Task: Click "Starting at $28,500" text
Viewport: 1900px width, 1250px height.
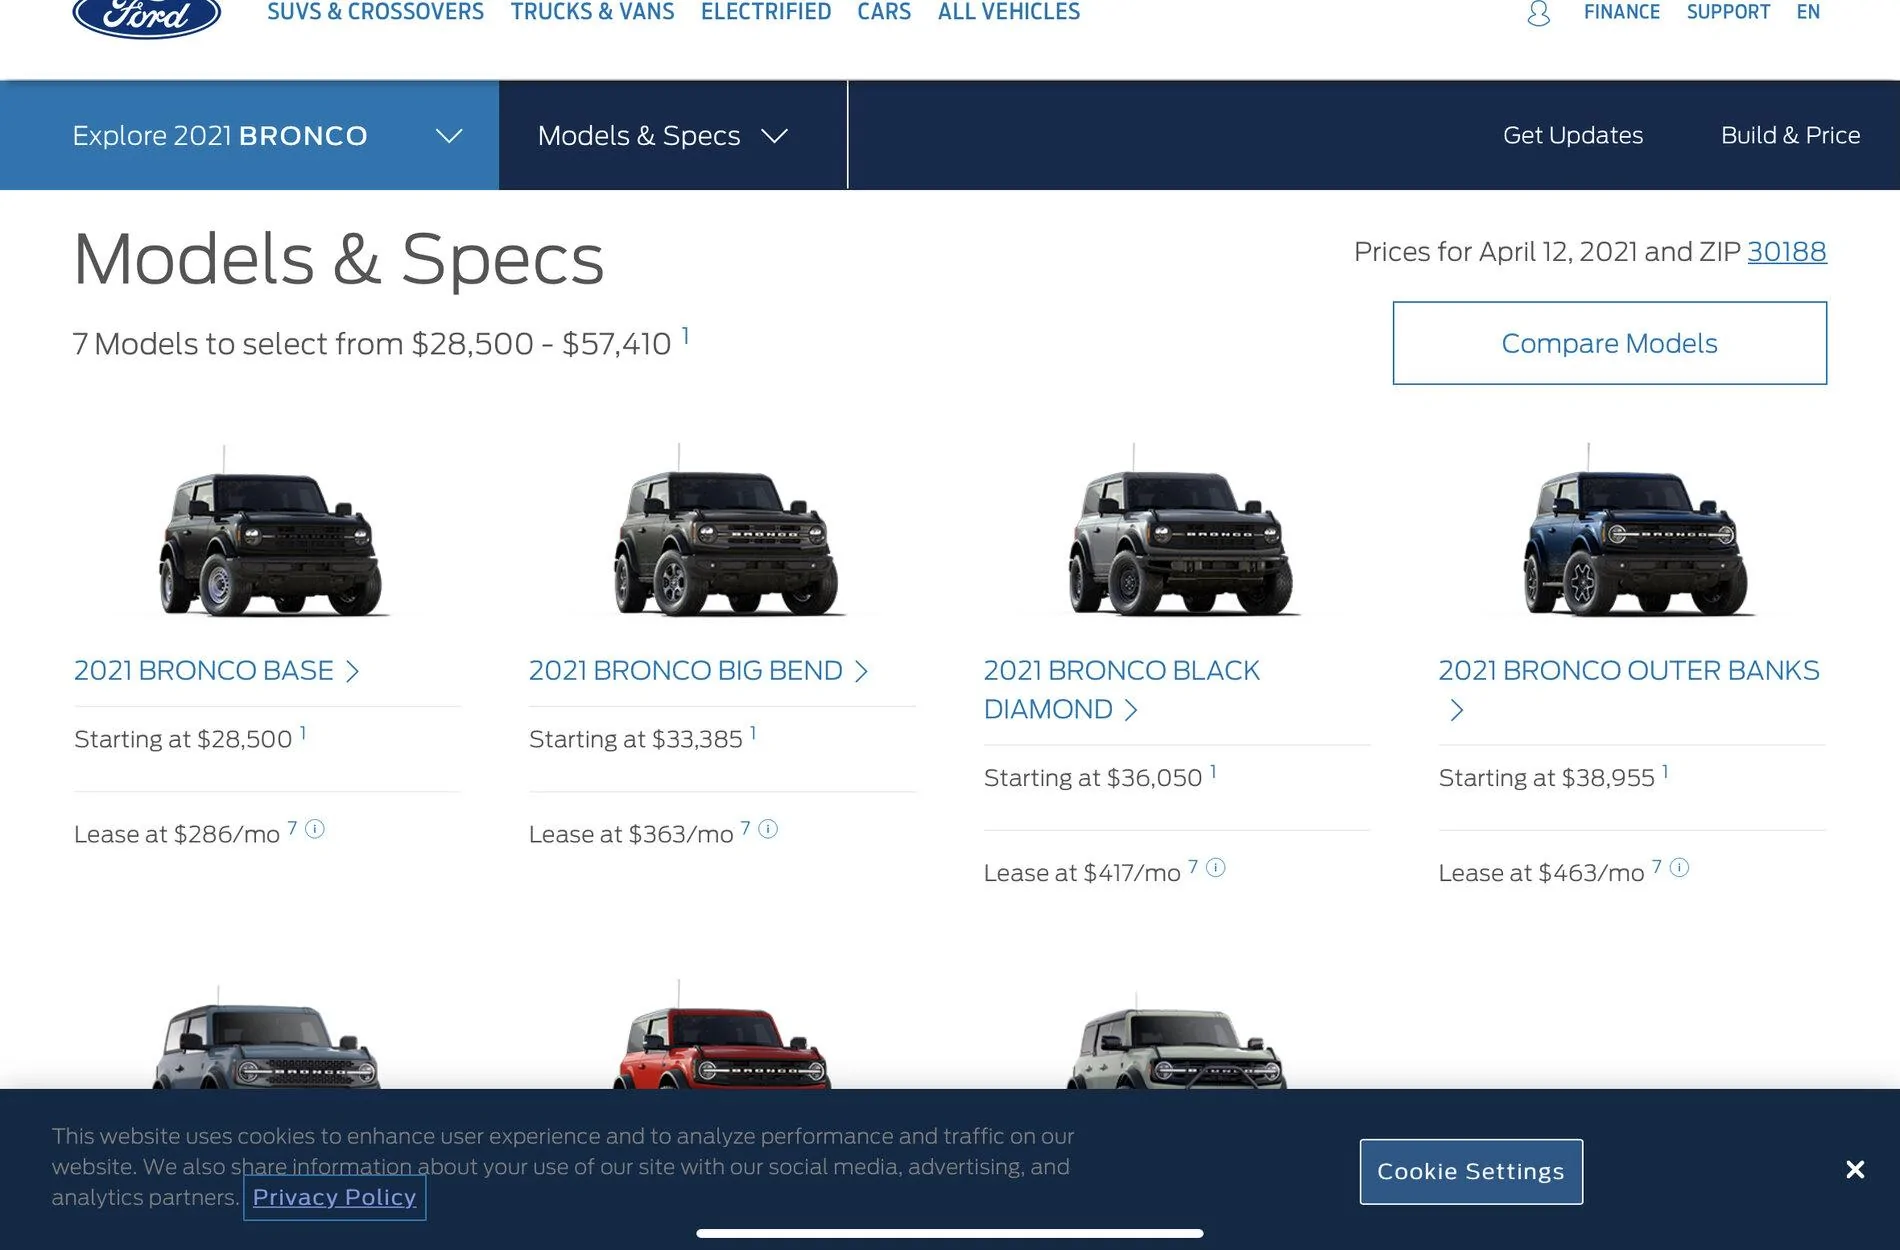Action: 183,739
